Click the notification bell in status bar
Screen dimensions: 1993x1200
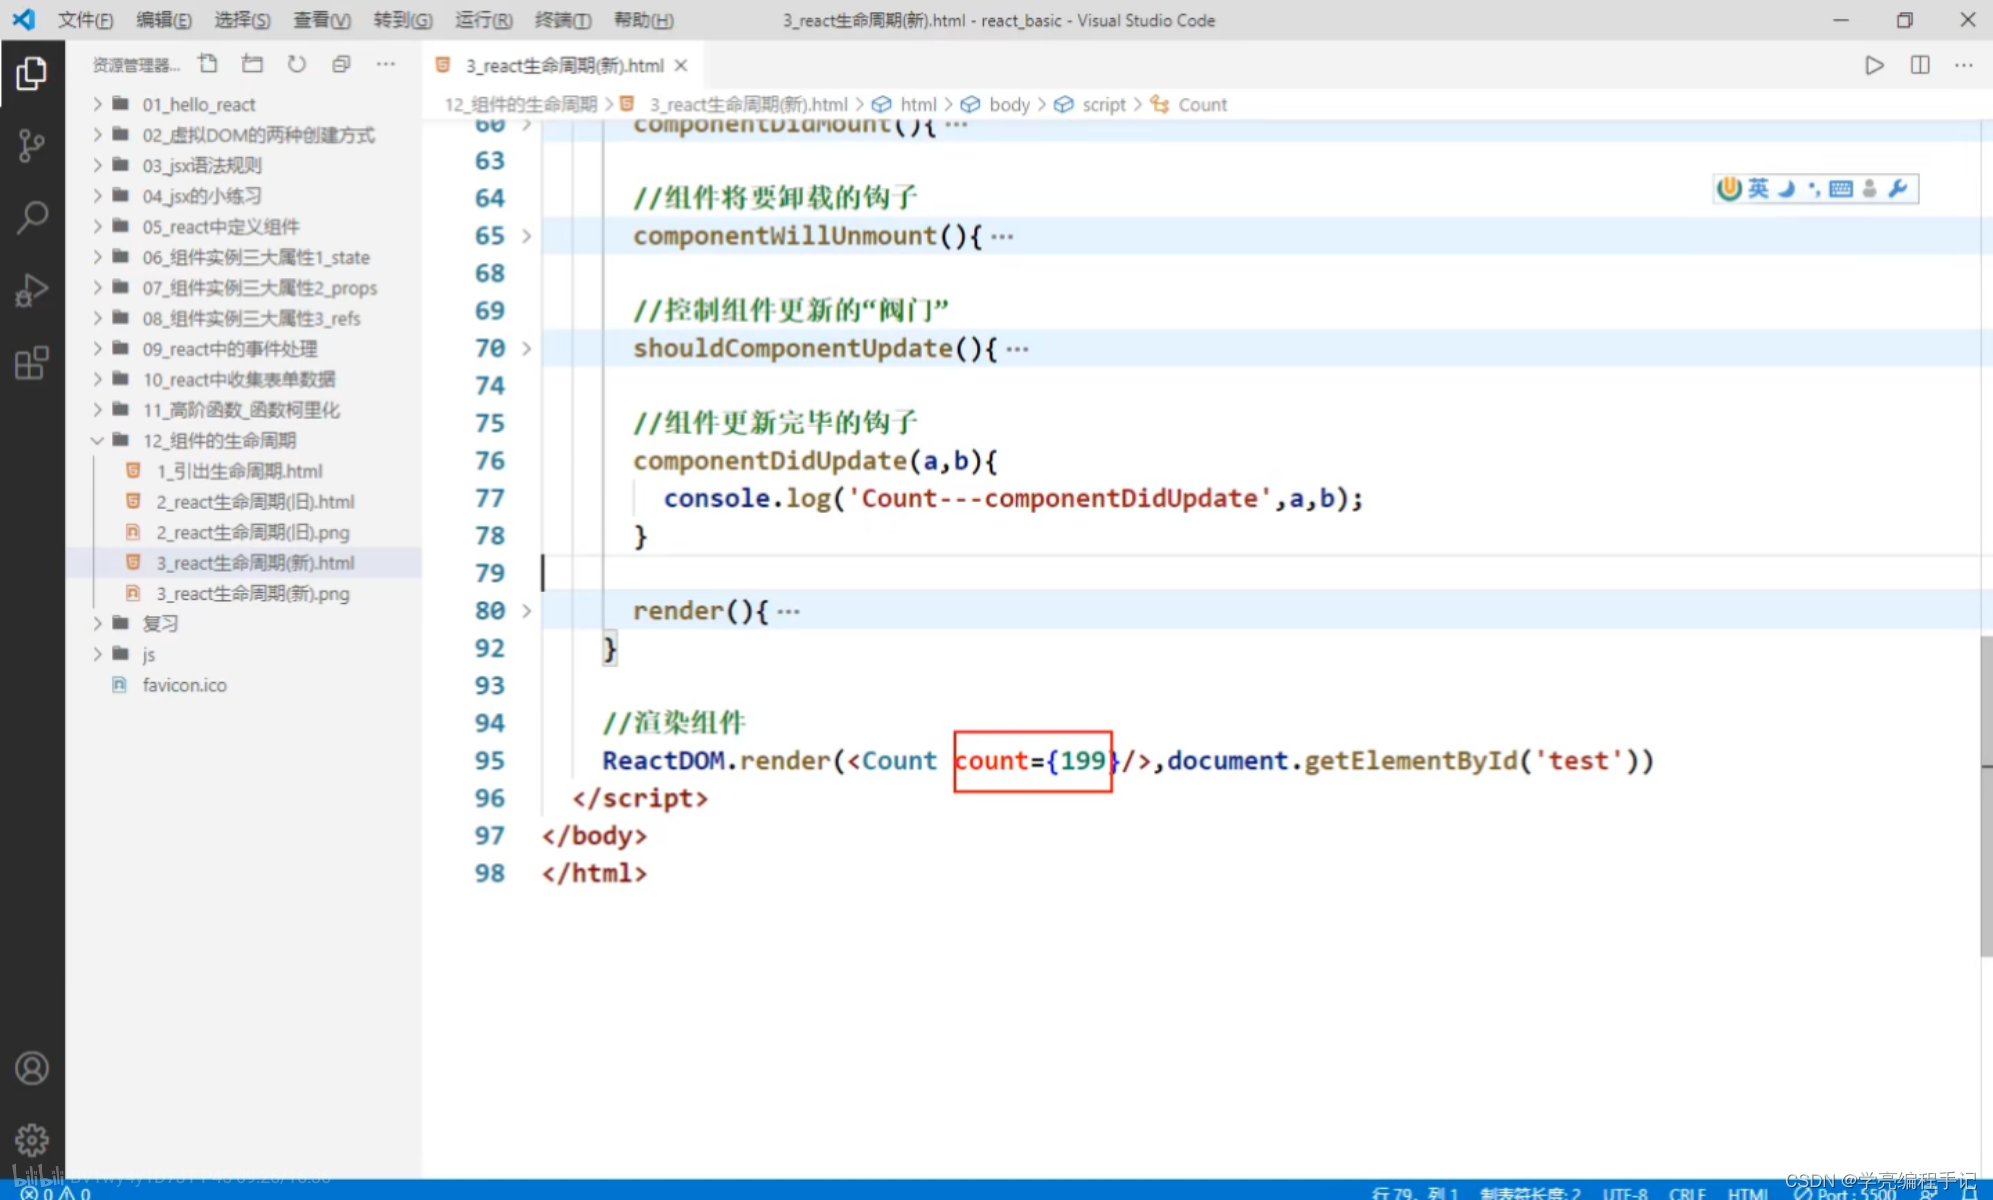click(x=1969, y=1192)
